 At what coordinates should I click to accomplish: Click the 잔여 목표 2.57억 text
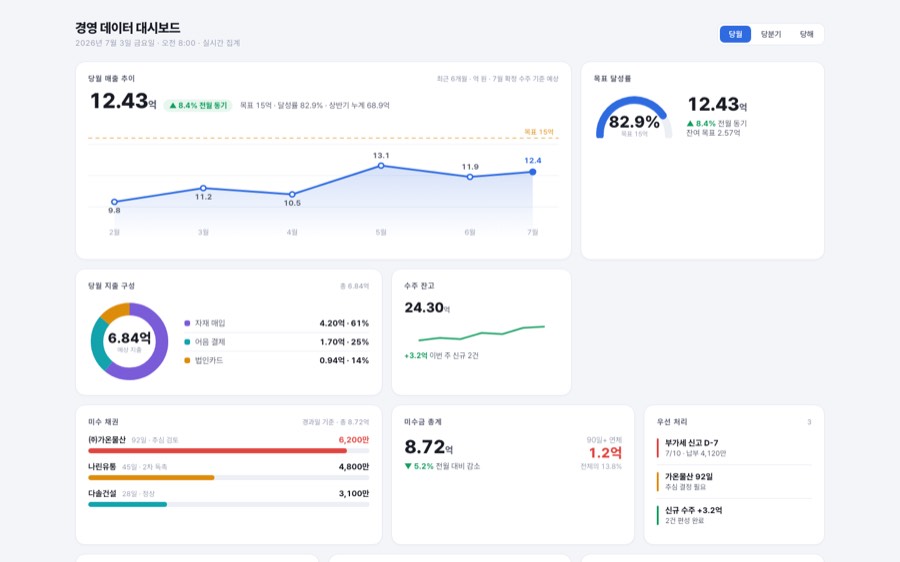click(713, 133)
